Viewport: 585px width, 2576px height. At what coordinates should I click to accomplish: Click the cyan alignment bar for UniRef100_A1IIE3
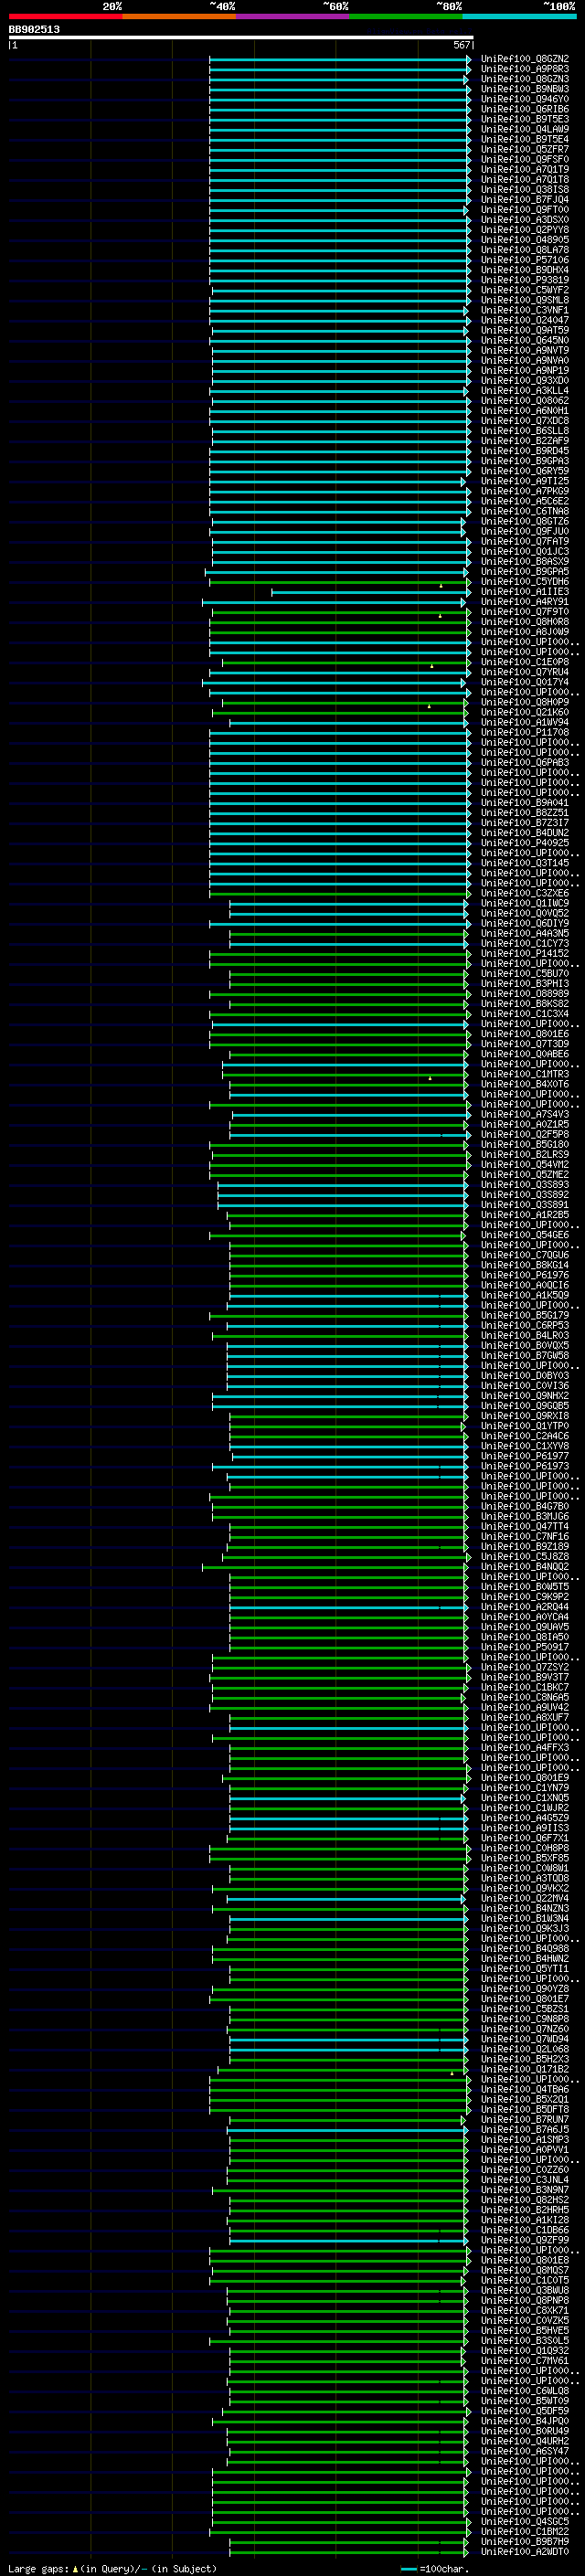pos(369,592)
